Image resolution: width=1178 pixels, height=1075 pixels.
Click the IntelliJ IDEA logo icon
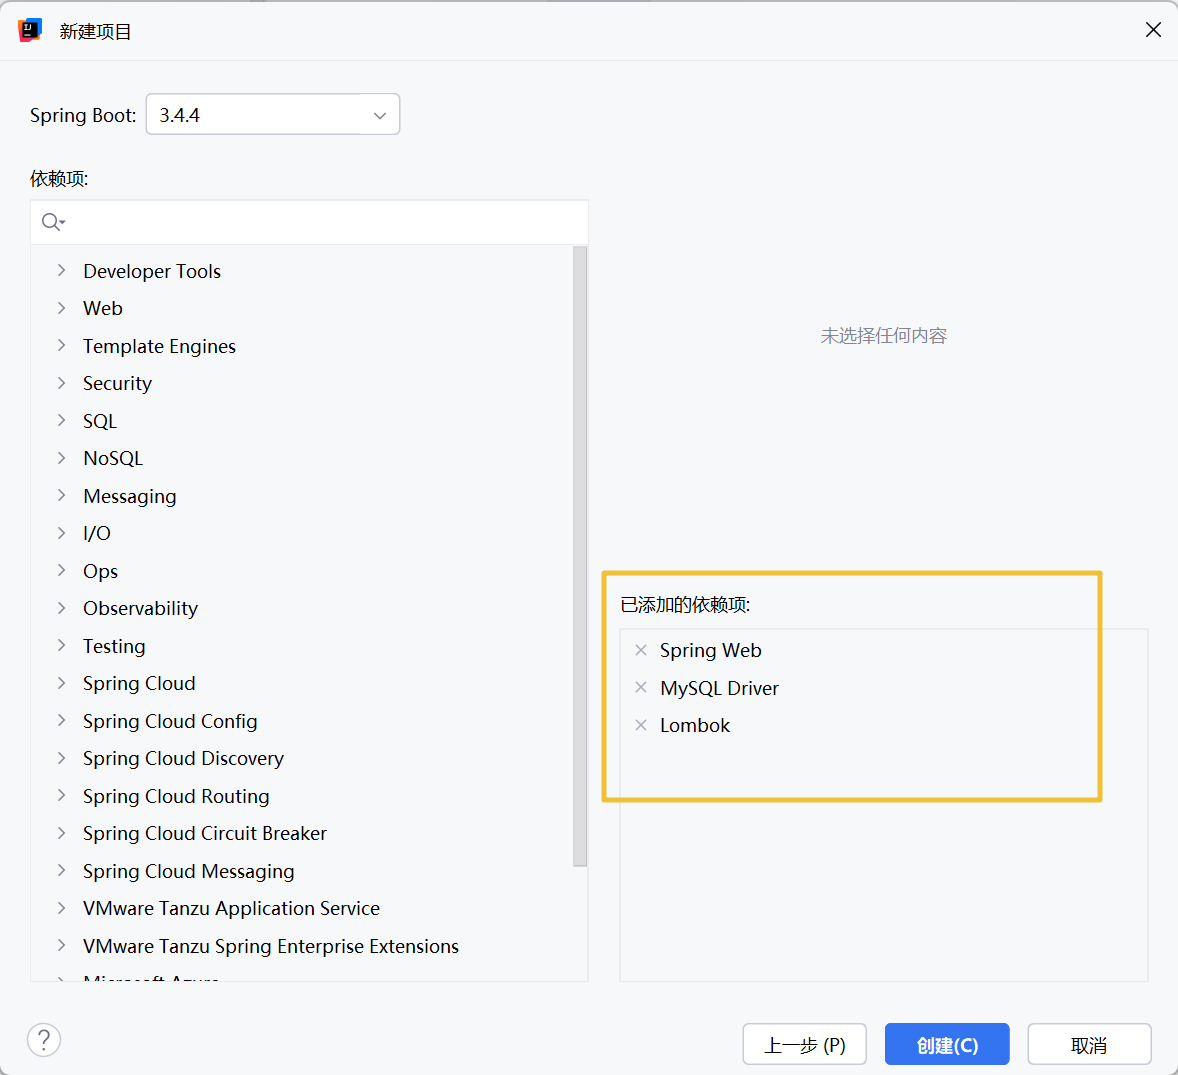pos(30,30)
